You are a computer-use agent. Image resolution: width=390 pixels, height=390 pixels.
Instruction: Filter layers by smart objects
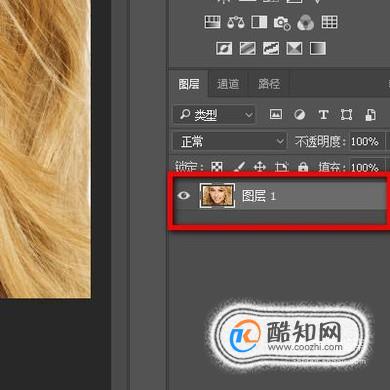(370, 115)
